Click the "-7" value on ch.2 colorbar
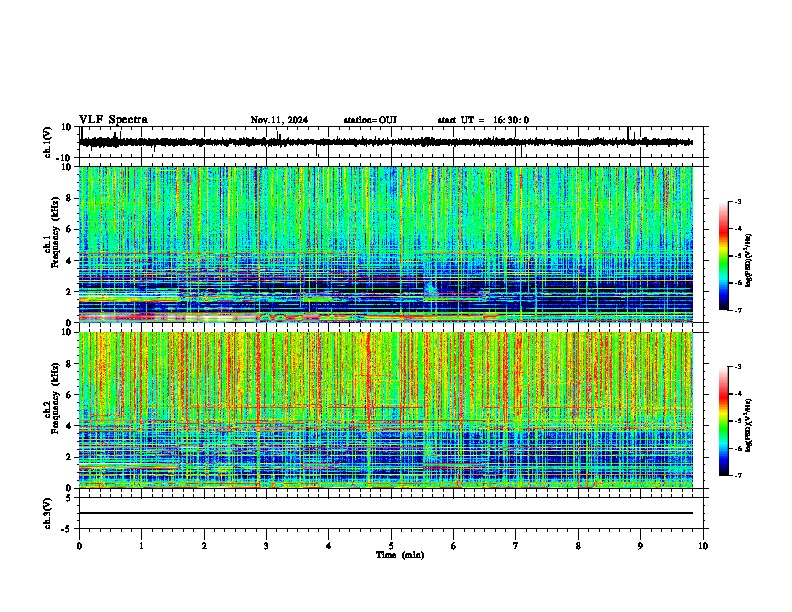The image size is (792, 612). pyautogui.click(x=737, y=475)
